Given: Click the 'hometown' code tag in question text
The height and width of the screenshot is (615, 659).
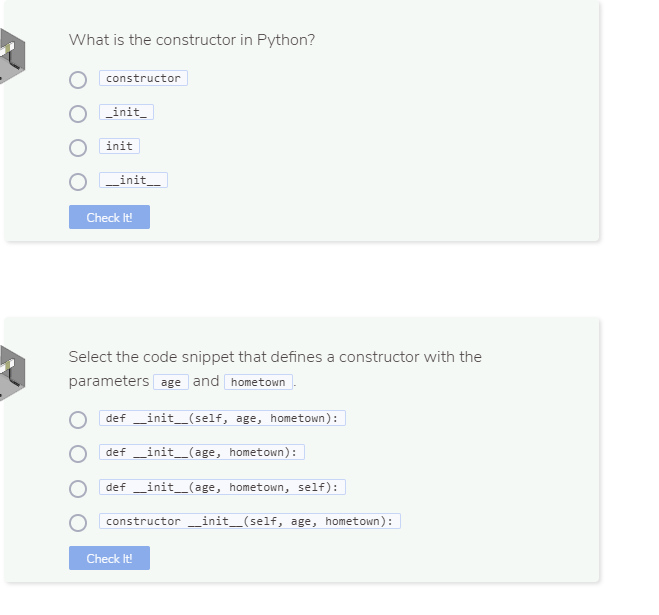Looking at the screenshot, I should pos(258,382).
